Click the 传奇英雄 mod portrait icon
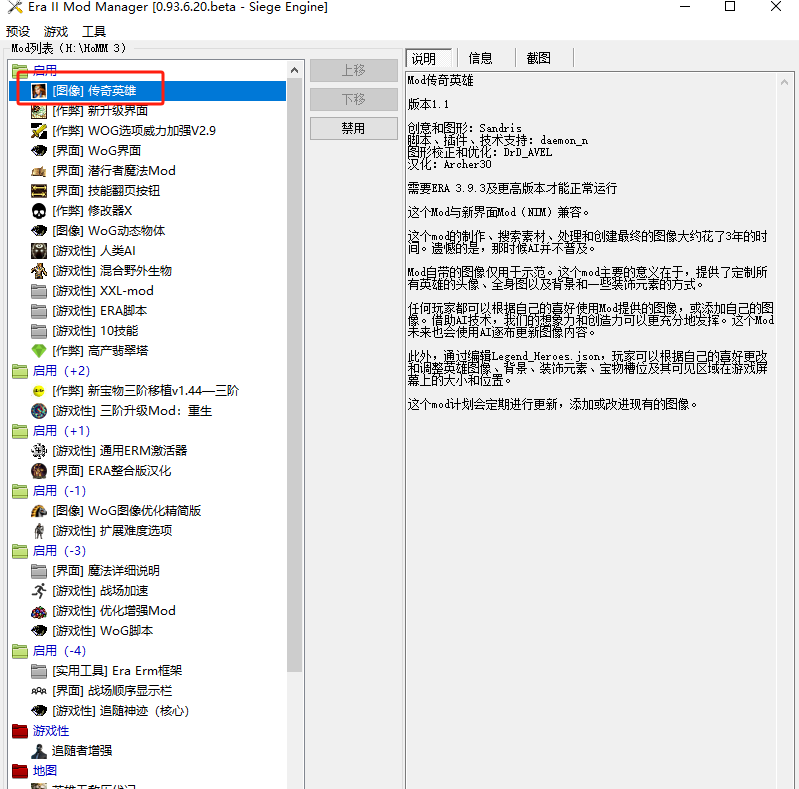799x789 pixels. pos(39,91)
